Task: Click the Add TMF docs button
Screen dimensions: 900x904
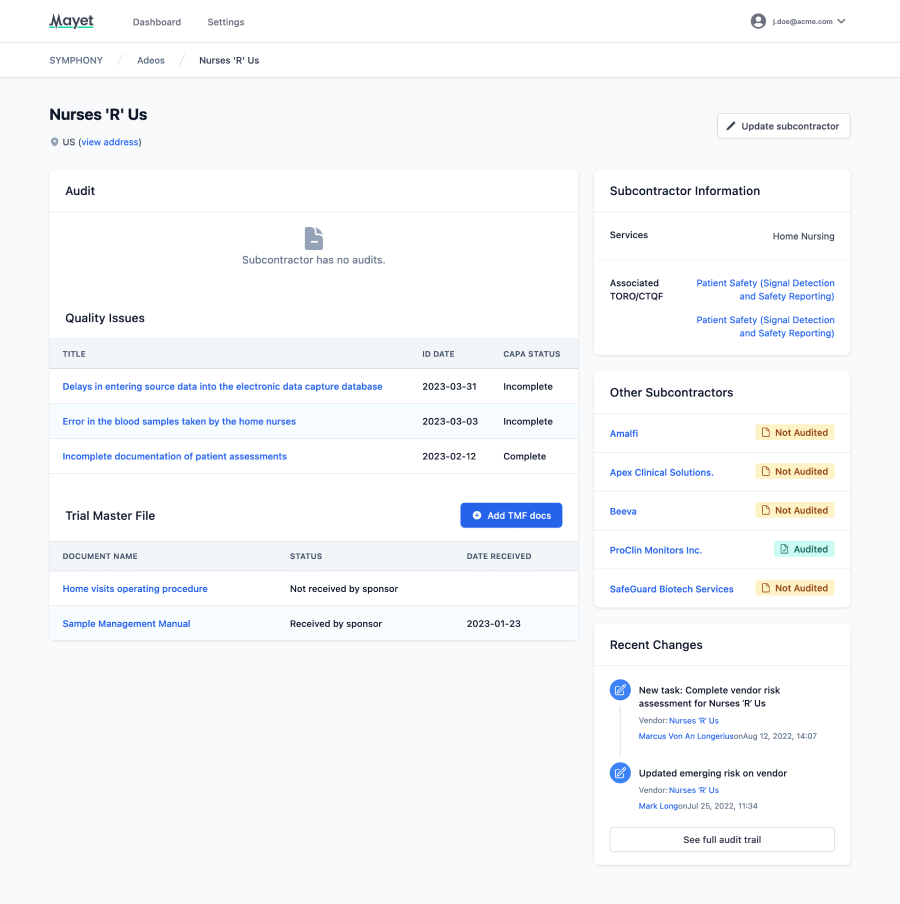Action: pos(511,515)
